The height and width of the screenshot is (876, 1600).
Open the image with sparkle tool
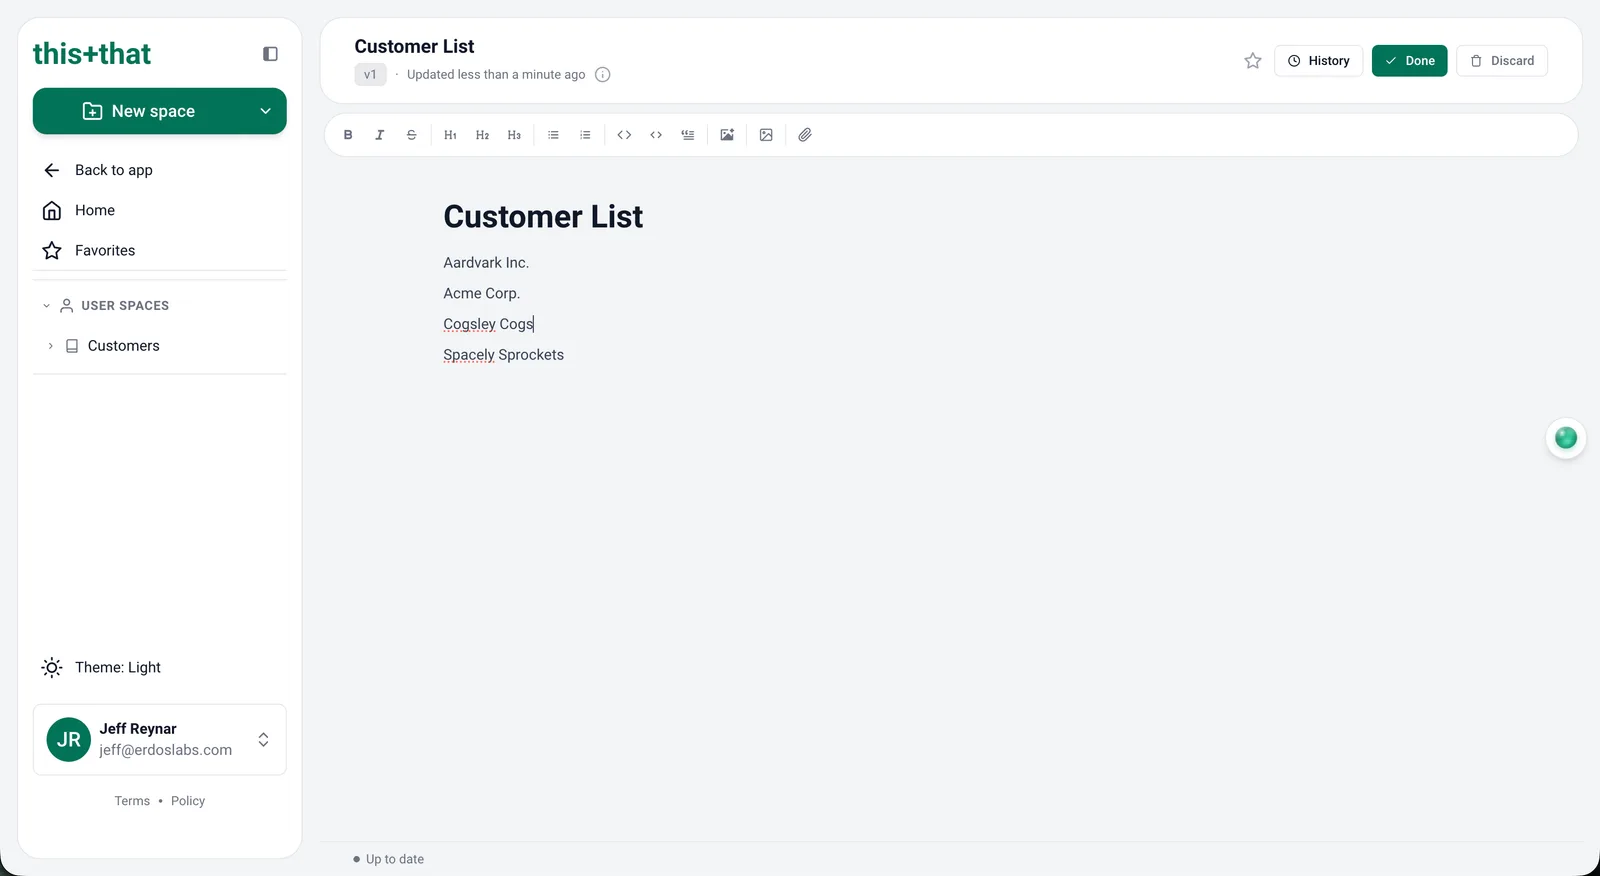point(727,135)
